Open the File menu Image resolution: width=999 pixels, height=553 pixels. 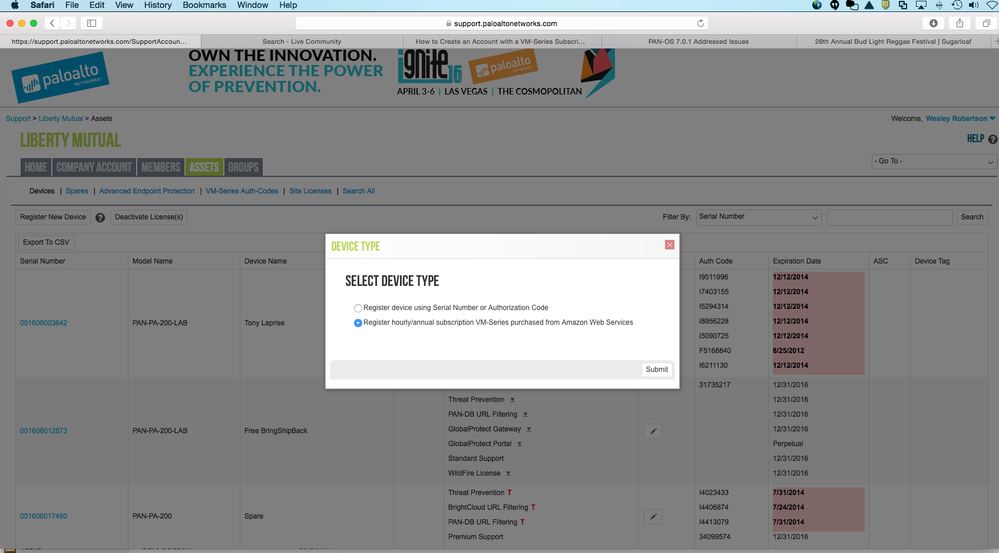72,5
